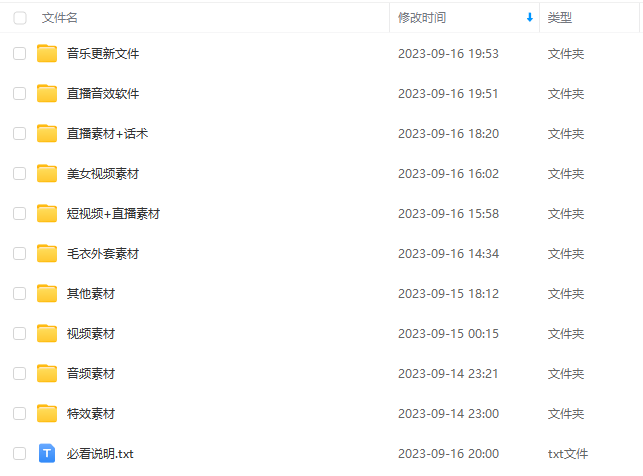The width and height of the screenshot is (643, 476).
Task: Open the 必看说明.txt text file icon
Action: tap(47, 453)
